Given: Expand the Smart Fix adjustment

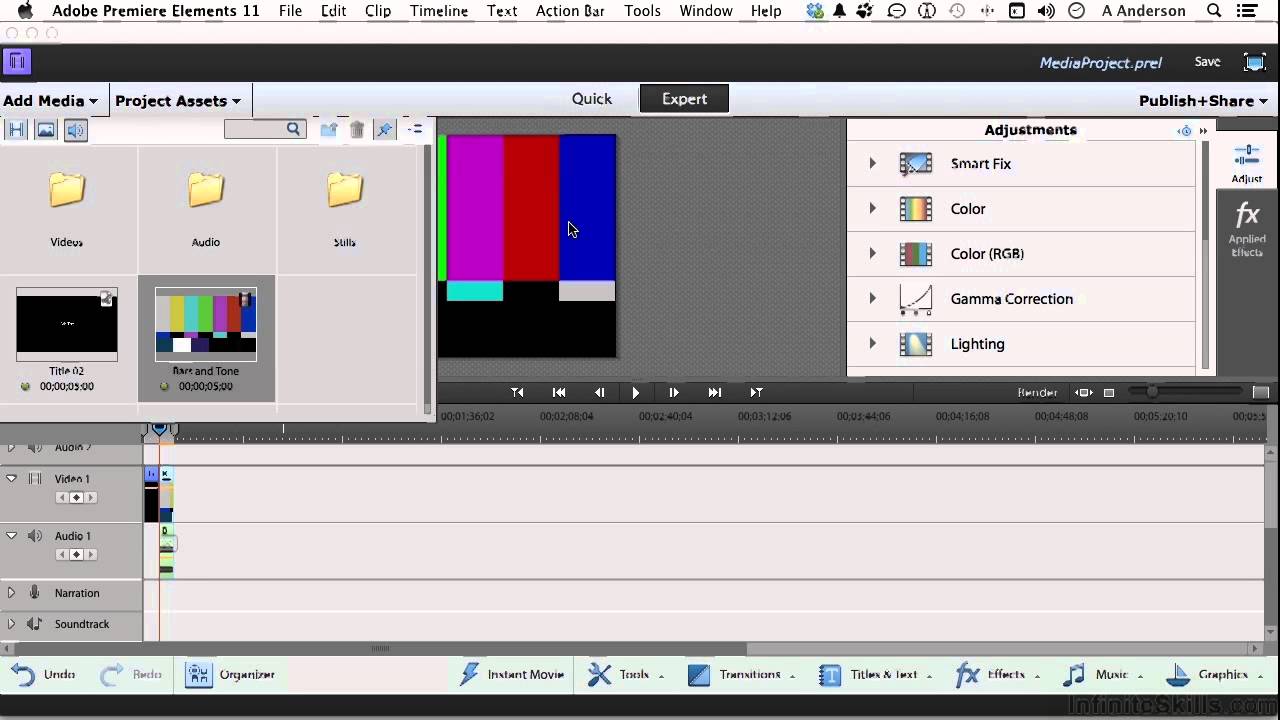Looking at the screenshot, I should click(872, 163).
